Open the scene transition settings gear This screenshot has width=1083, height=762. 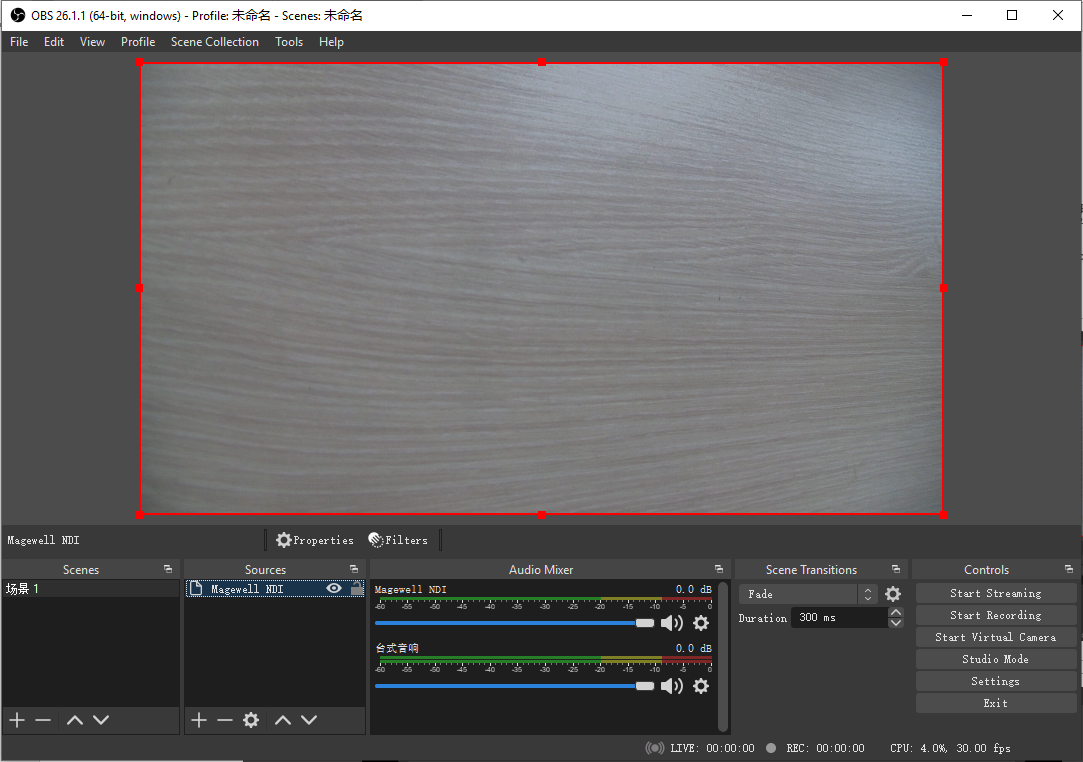pos(893,593)
